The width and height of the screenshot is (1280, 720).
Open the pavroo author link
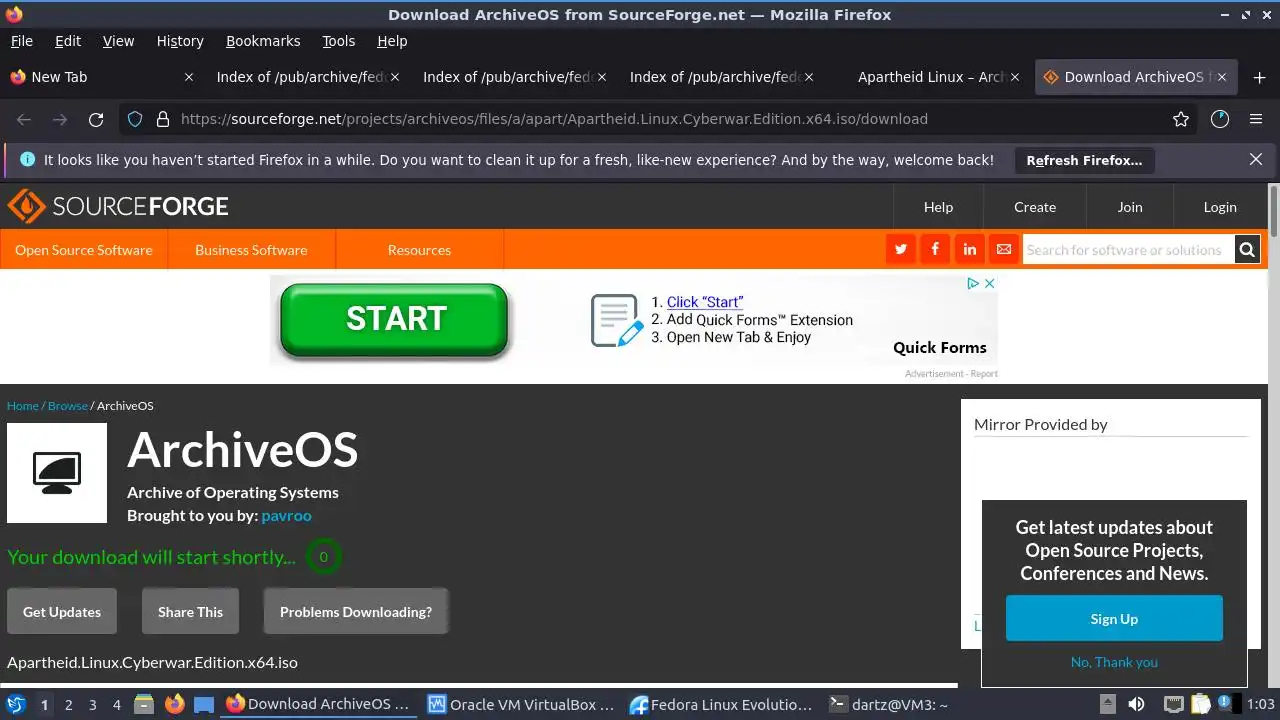286,515
